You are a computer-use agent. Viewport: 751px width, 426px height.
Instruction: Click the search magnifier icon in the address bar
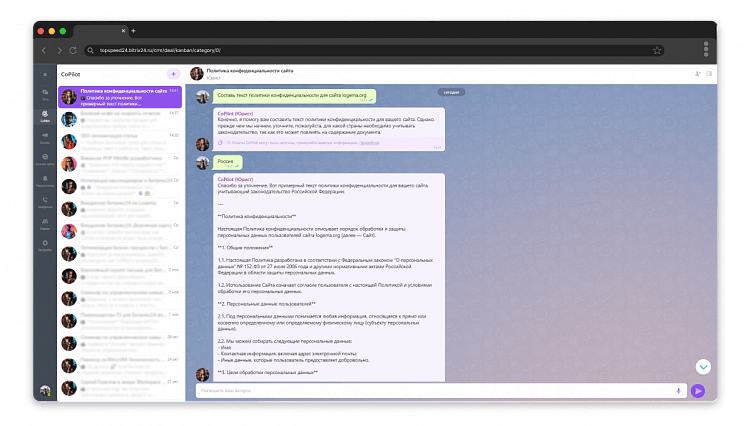click(91, 50)
